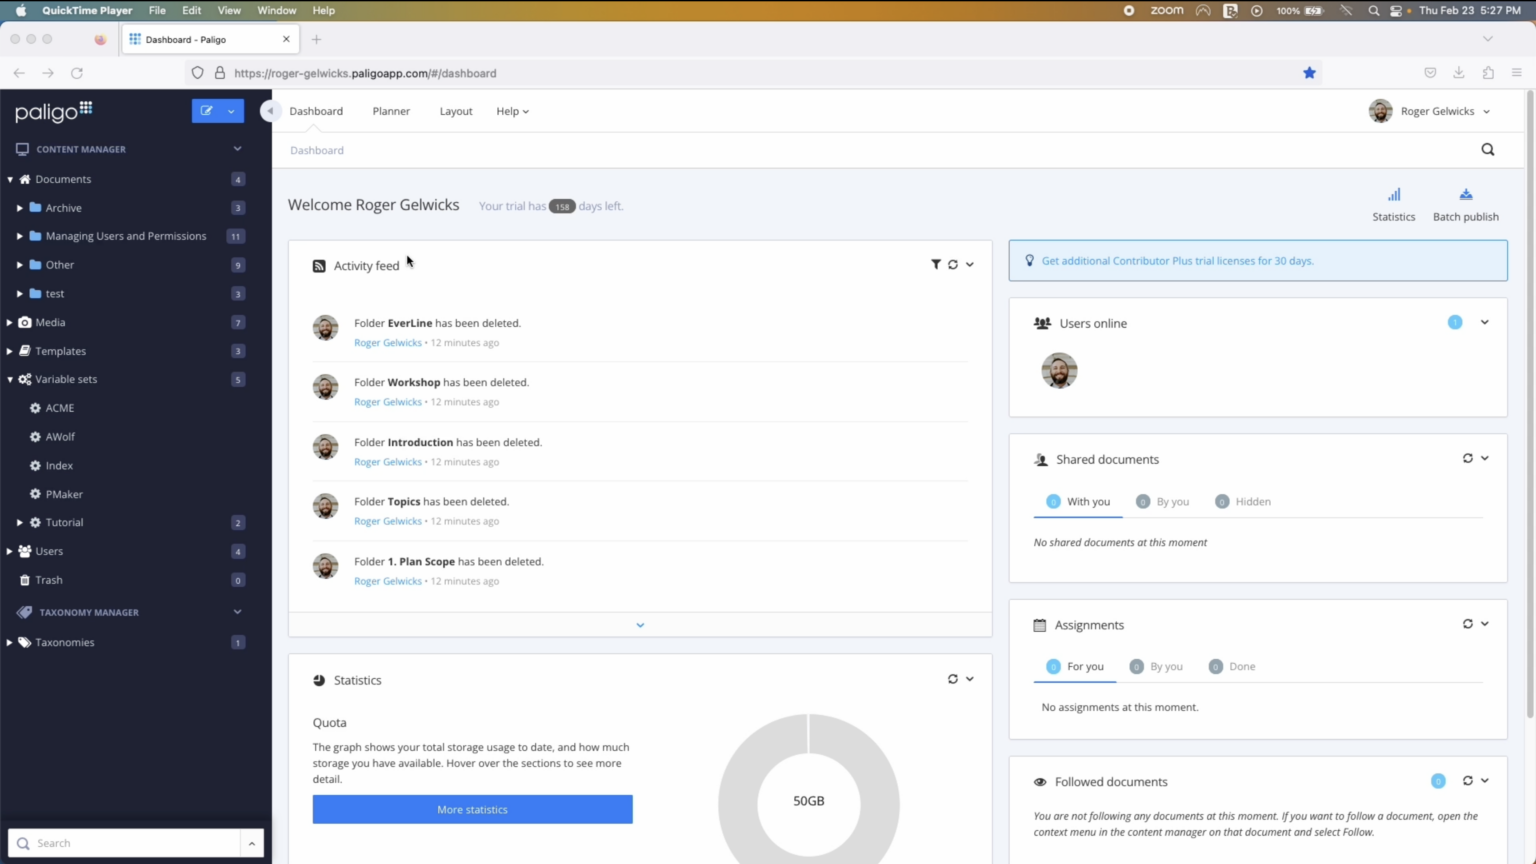Refresh the Followed documents panel
Screen dimensions: 1536x864
1467,781
